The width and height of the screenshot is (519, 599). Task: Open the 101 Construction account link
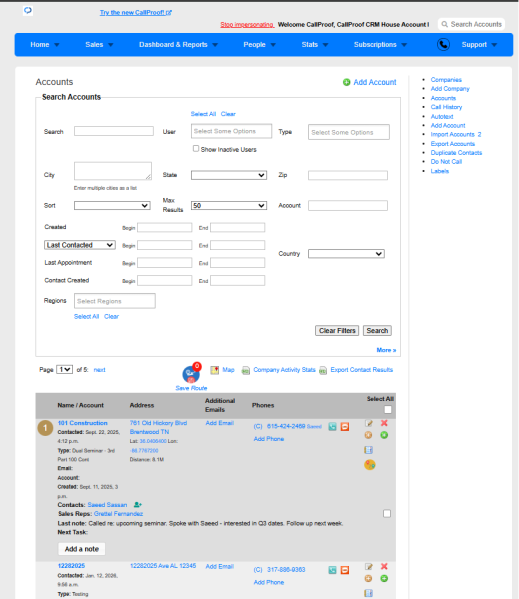pyautogui.click(x=82, y=423)
